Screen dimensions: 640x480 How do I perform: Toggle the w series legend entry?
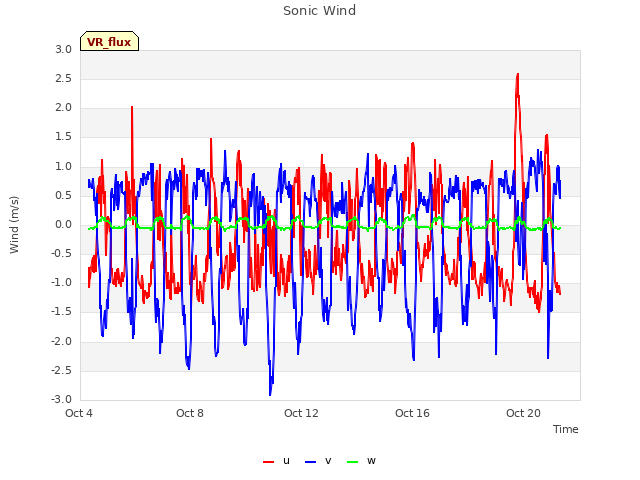click(361, 461)
